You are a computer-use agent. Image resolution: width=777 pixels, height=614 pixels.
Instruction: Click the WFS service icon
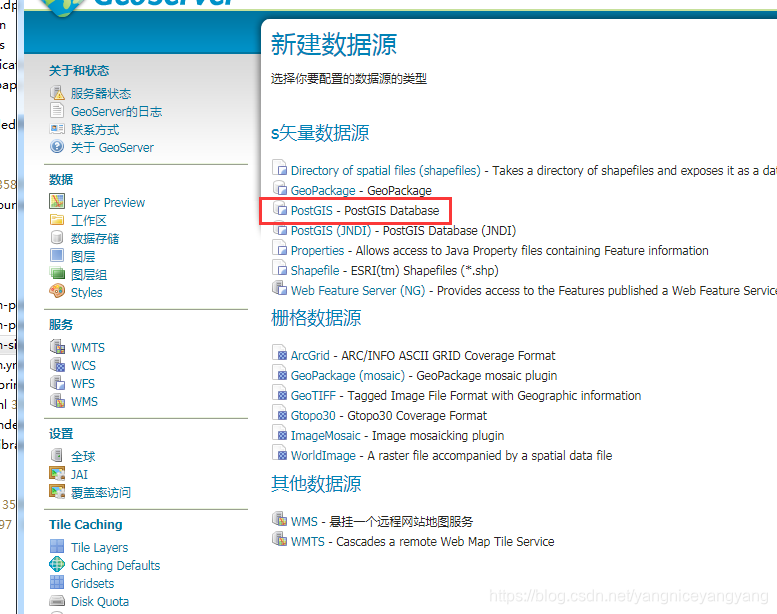click(x=57, y=383)
